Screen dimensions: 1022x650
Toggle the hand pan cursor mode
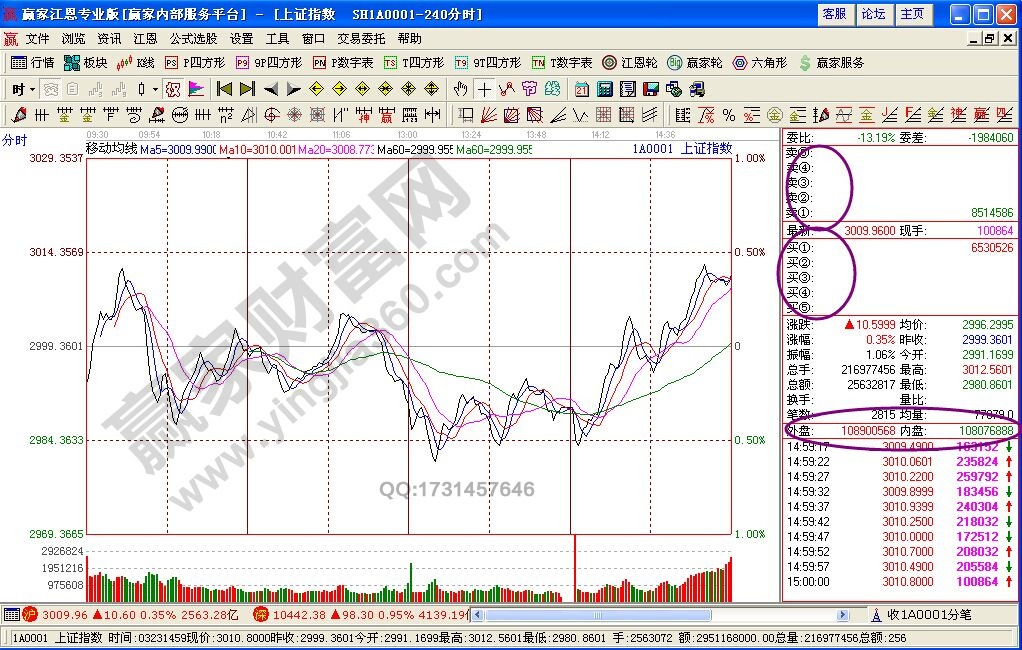[x=460, y=89]
